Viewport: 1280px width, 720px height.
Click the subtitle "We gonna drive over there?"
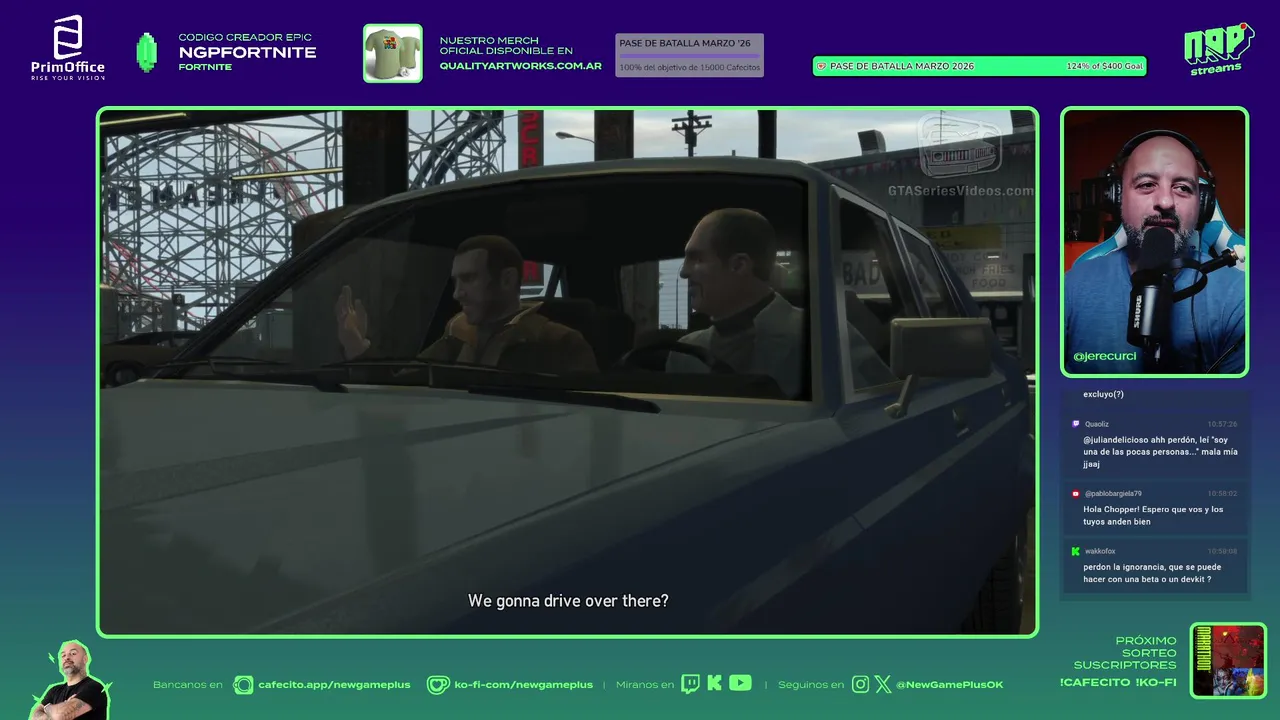click(x=568, y=601)
